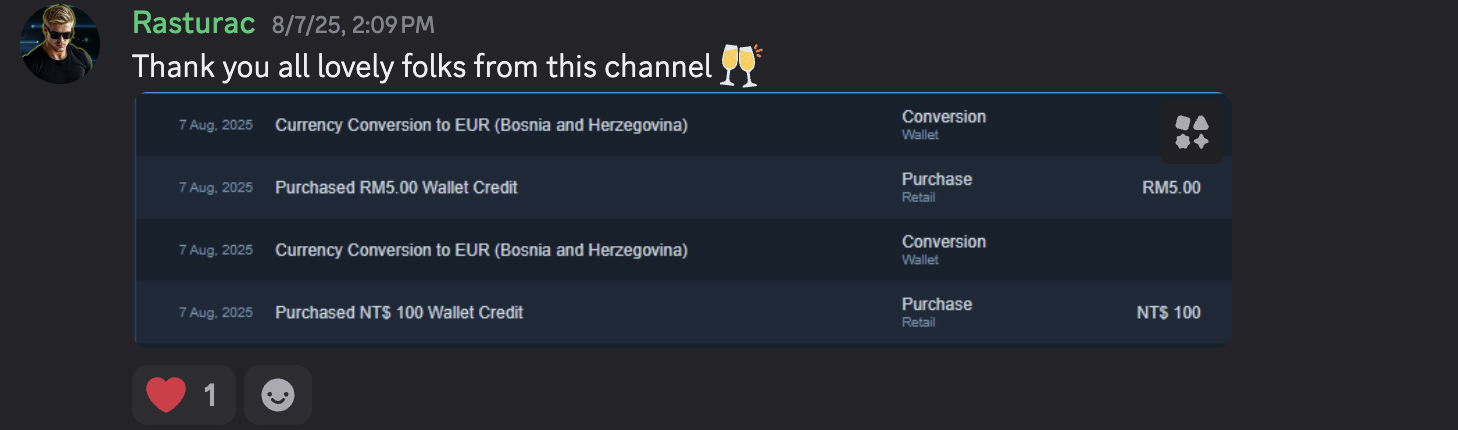Click the Conversion Wallet label in the top row
The image size is (1458, 430).
click(x=943, y=125)
